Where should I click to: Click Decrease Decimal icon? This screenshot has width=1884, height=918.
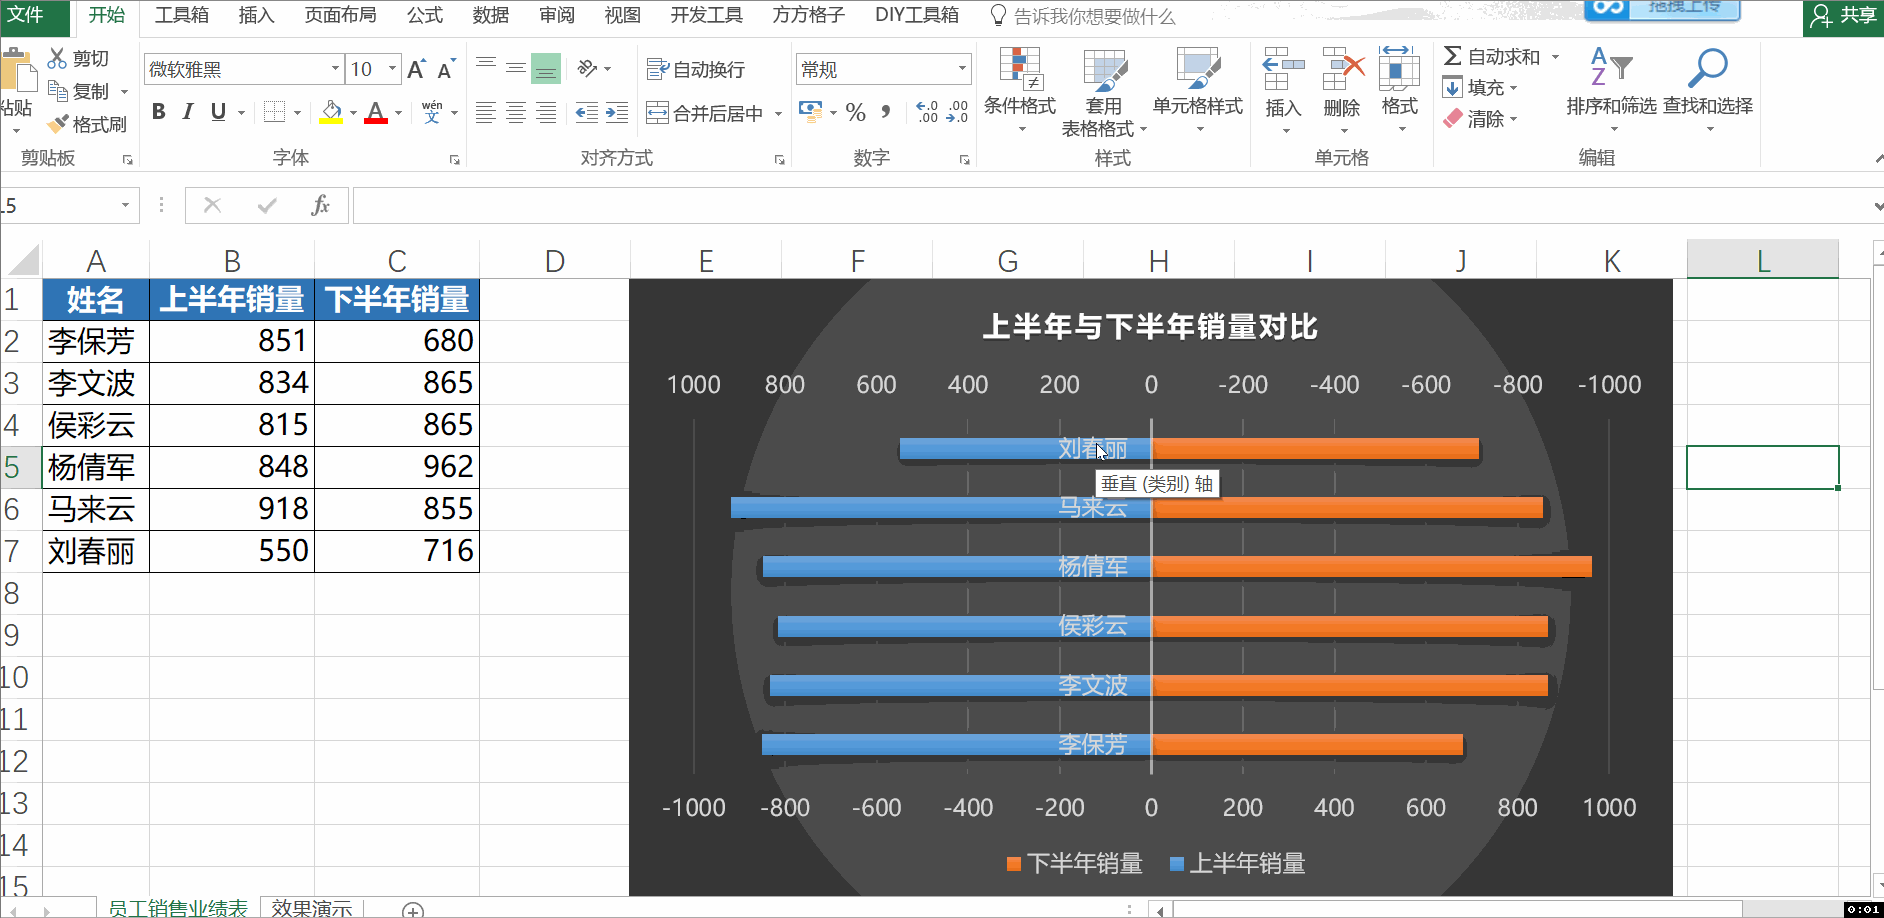click(957, 112)
